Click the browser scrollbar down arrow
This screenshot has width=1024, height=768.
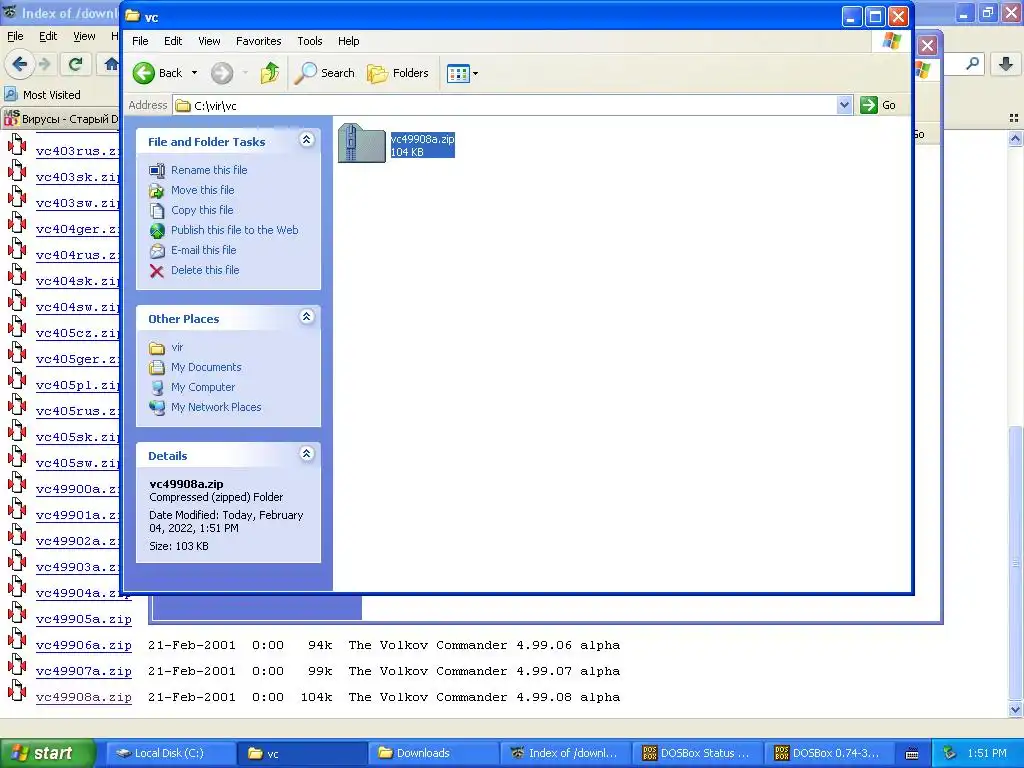(x=1015, y=710)
